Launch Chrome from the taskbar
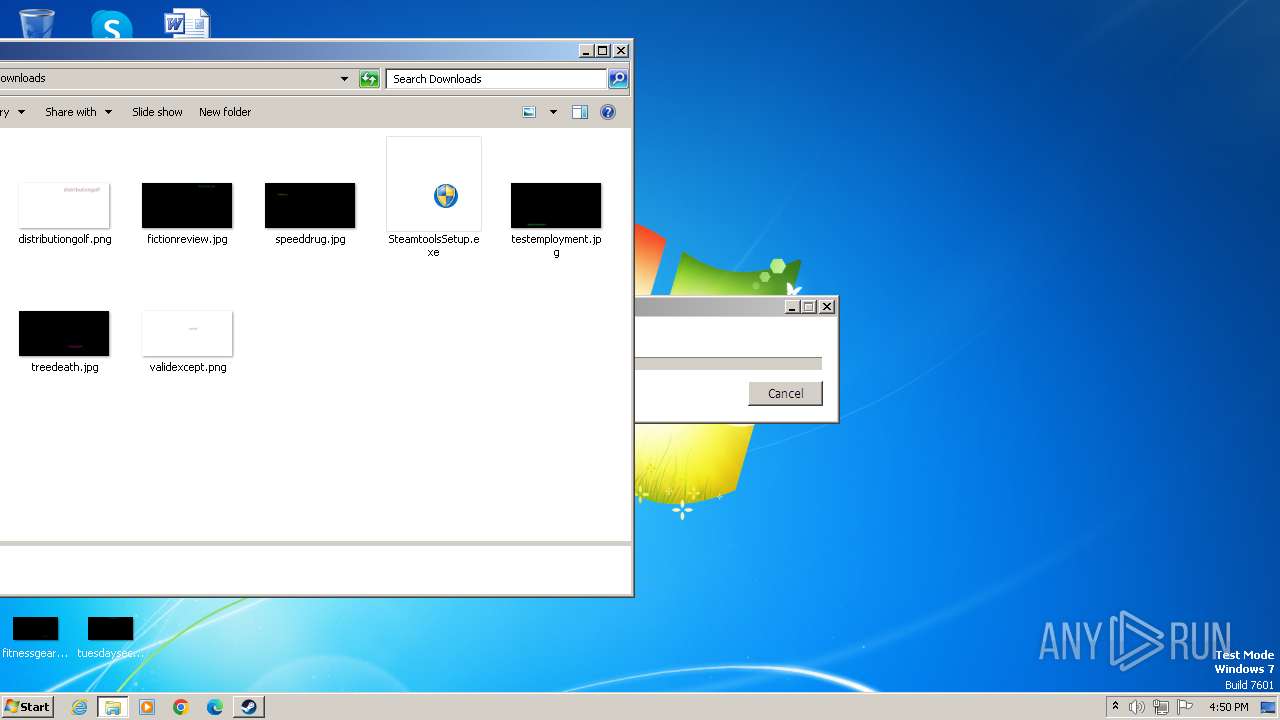Image resolution: width=1280 pixels, height=720 pixels. tap(181, 707)
